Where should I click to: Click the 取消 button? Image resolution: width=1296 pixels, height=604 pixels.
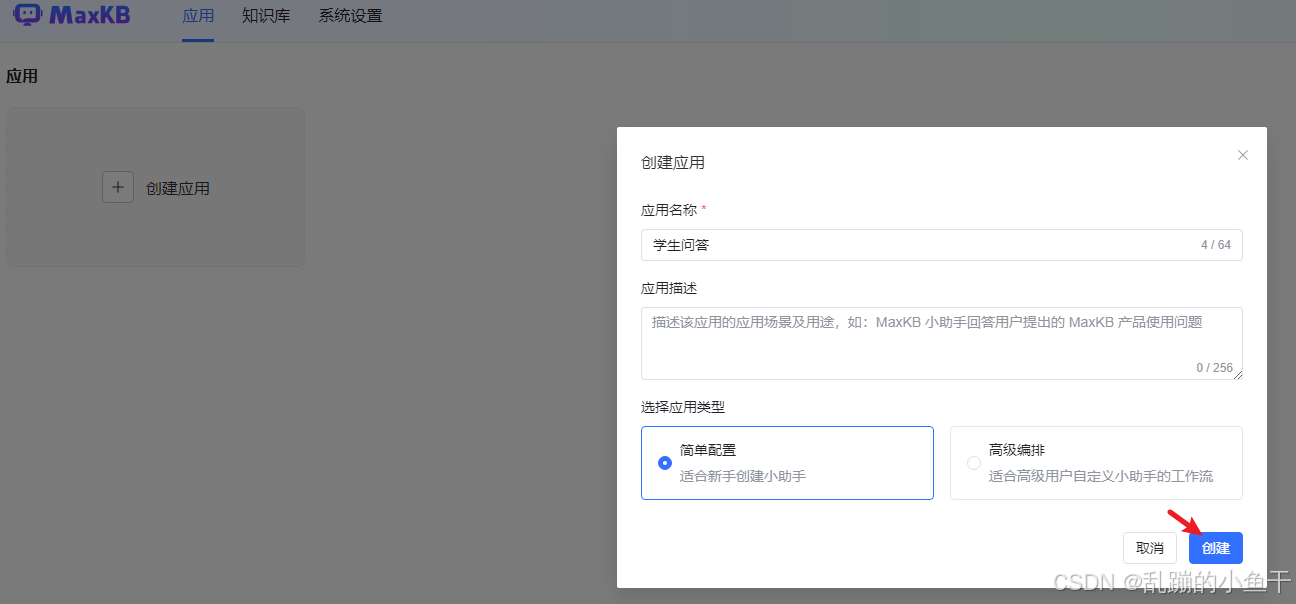click(x=1150, y=548)
